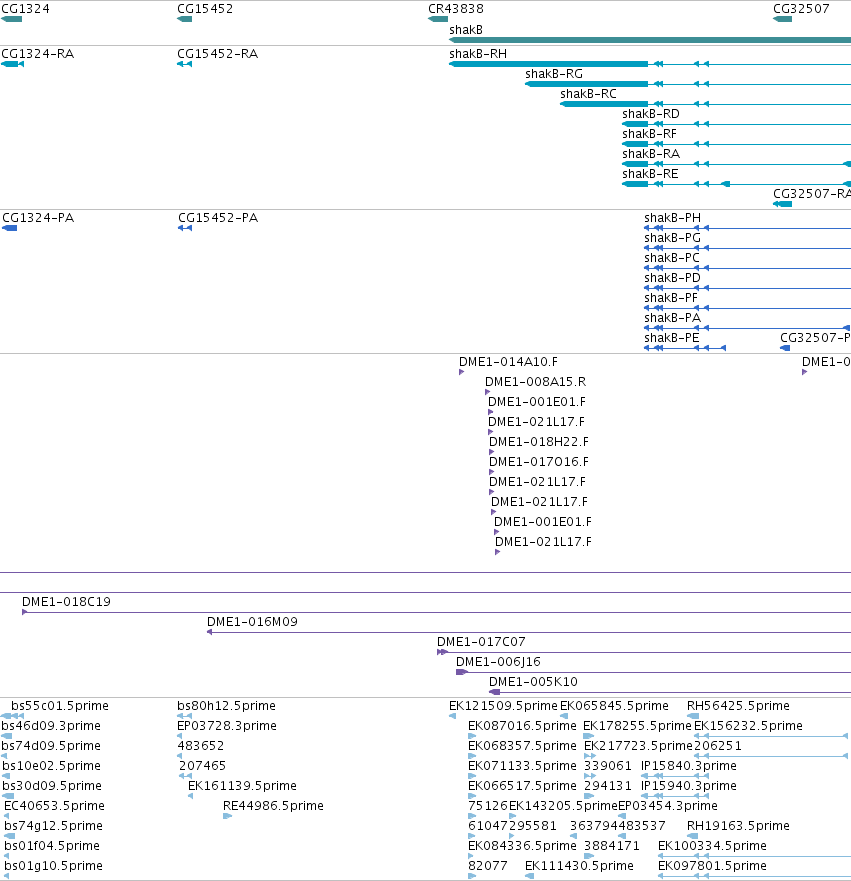The height and width of the screenshot is (881, 851).
Task: Select the 207465 feature label
Action: point(202,766)
